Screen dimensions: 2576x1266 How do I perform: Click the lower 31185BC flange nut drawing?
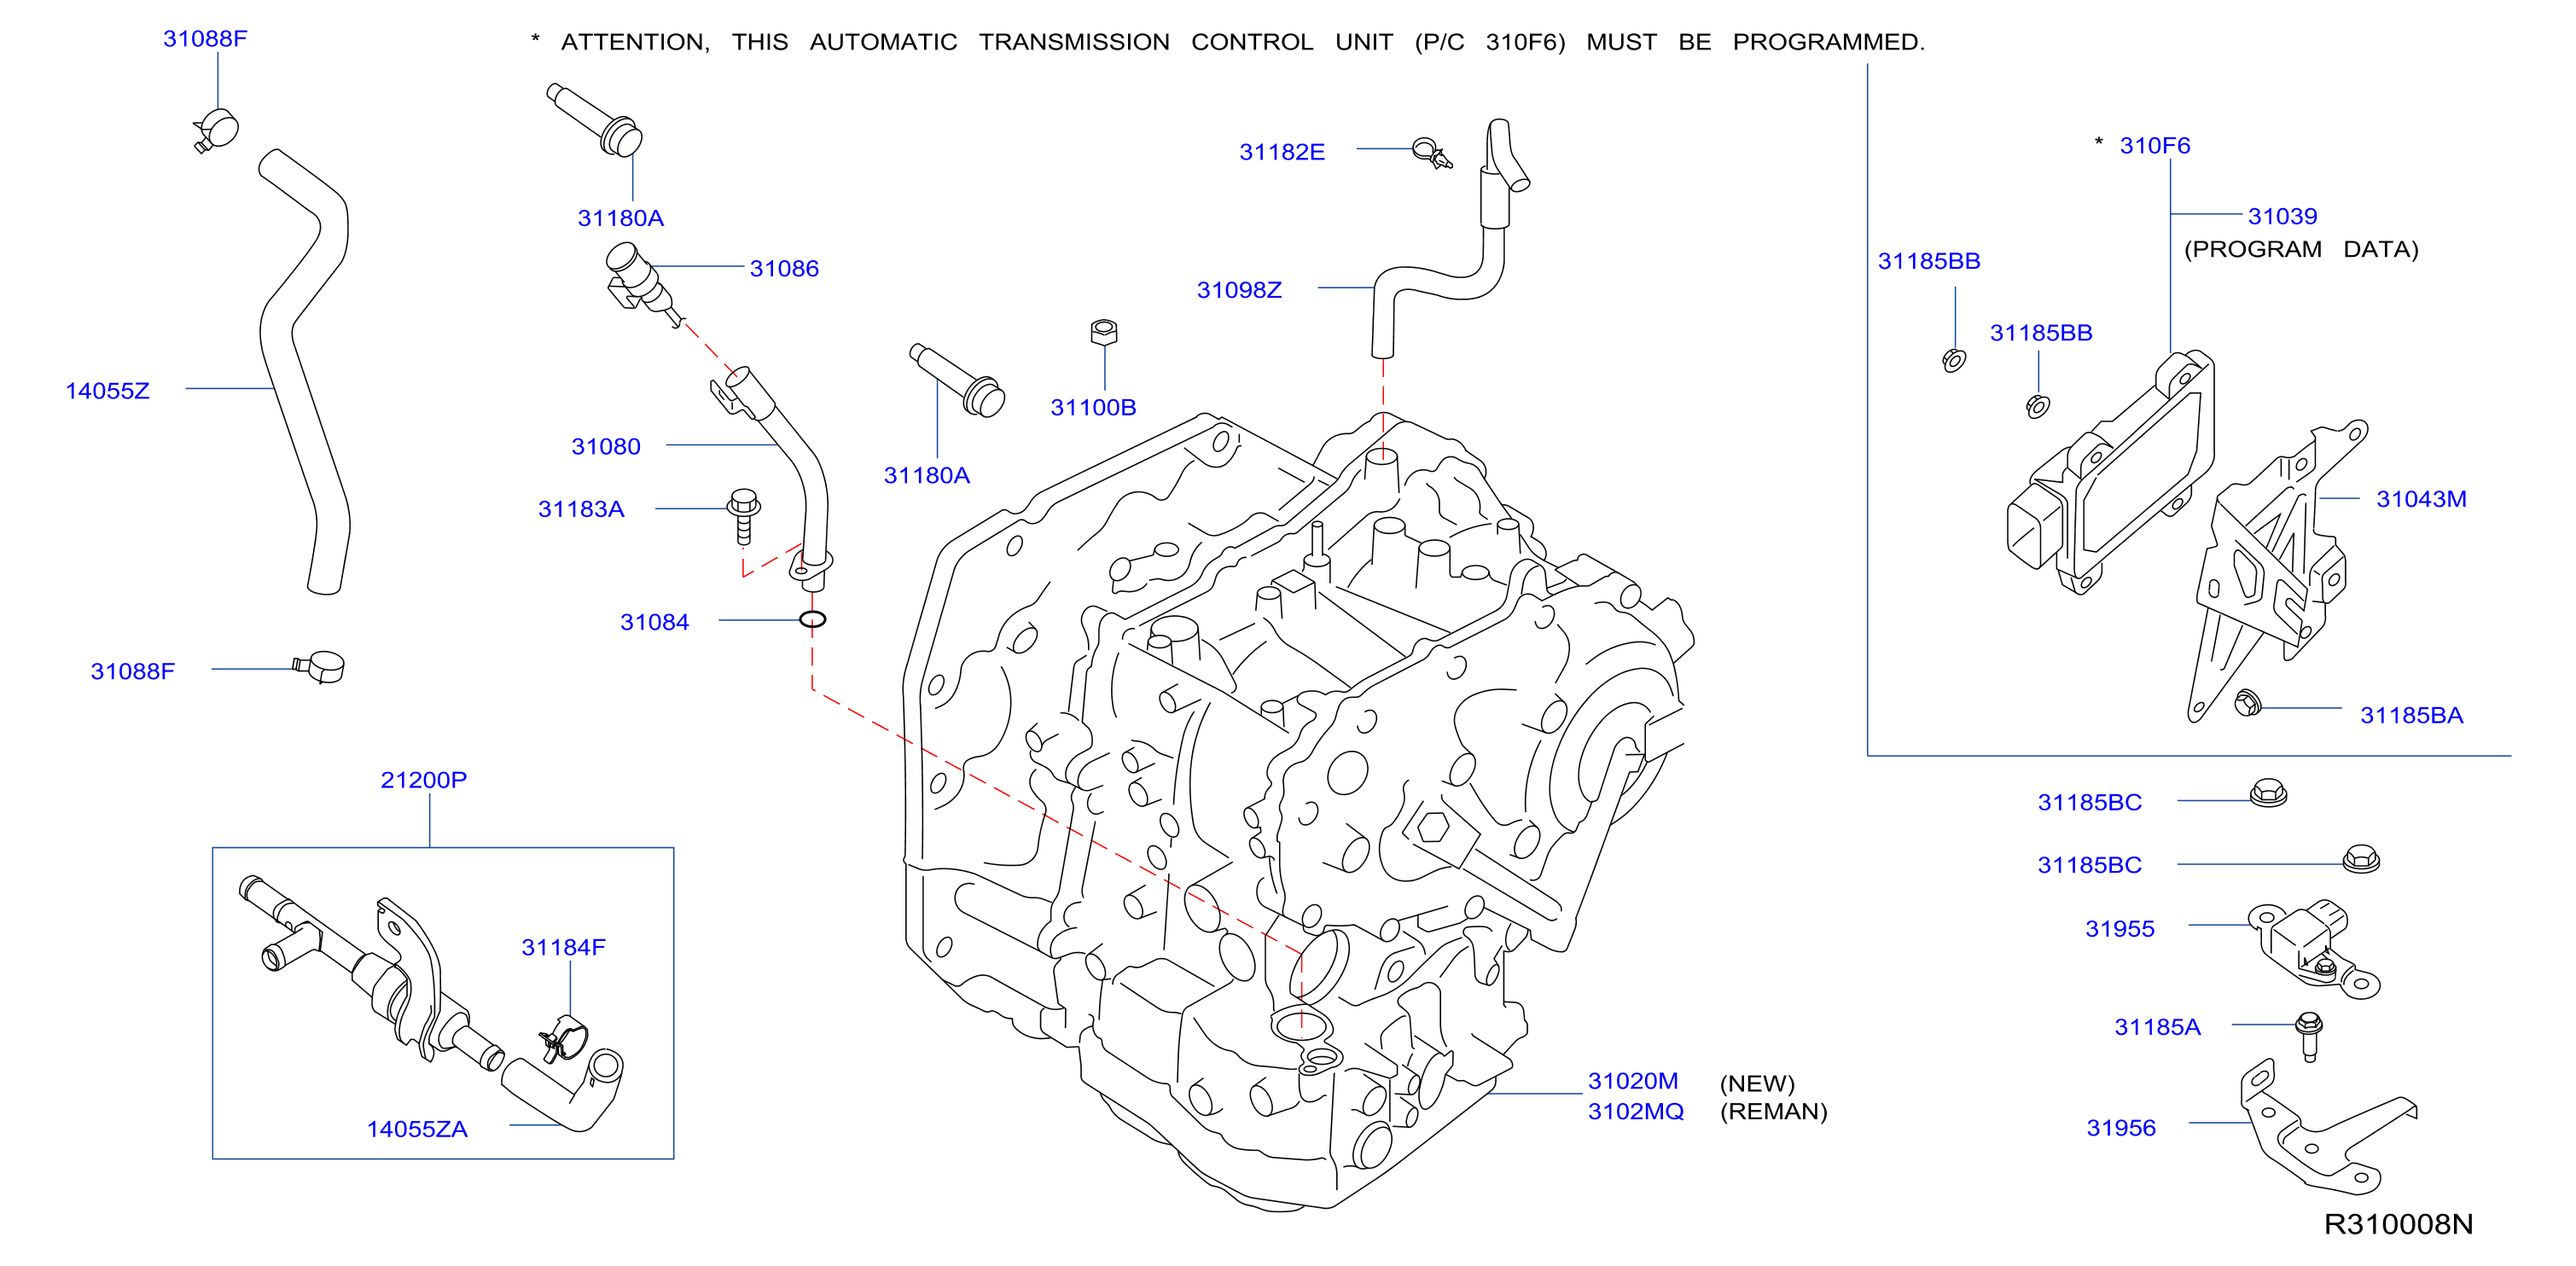tap(2361, 859)
